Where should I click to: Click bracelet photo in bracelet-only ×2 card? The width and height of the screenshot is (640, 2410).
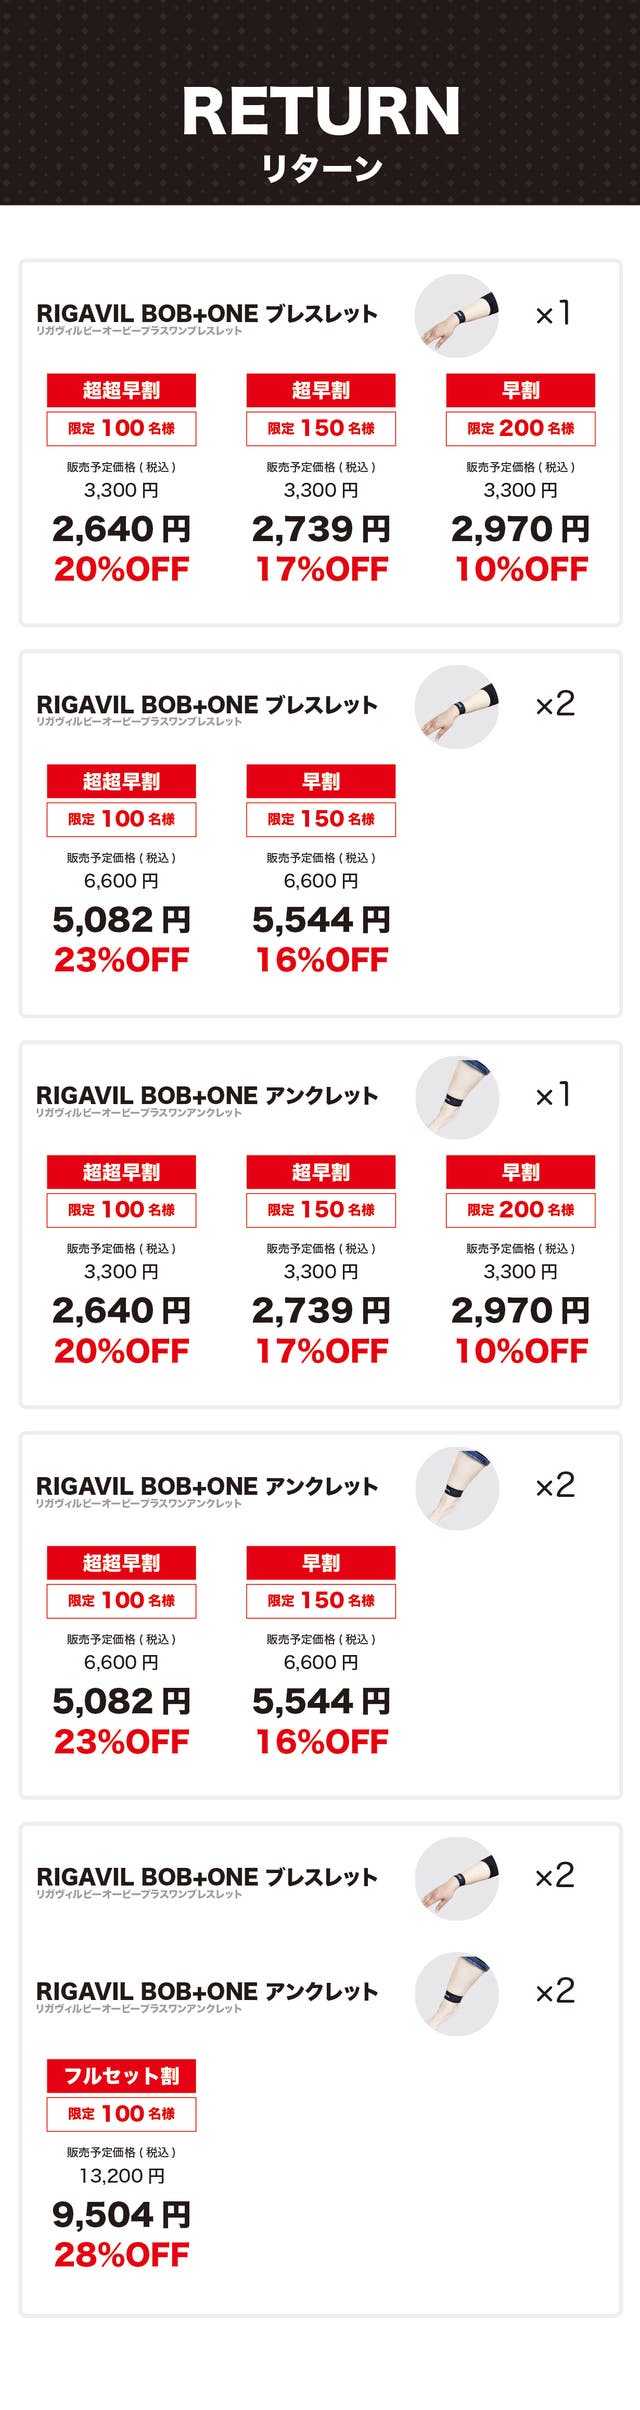[x=456, y=707]
